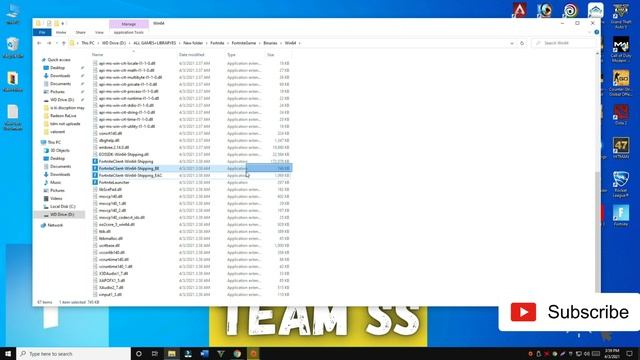
Task: Refresh the Win64 folder view
Action: [522, 43]
